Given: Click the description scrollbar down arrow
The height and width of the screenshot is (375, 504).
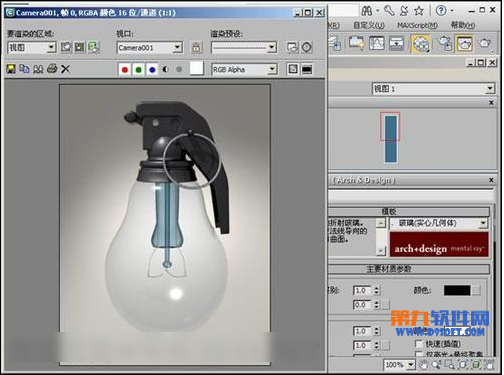Looking at the screenshot, I should [381, 251].
